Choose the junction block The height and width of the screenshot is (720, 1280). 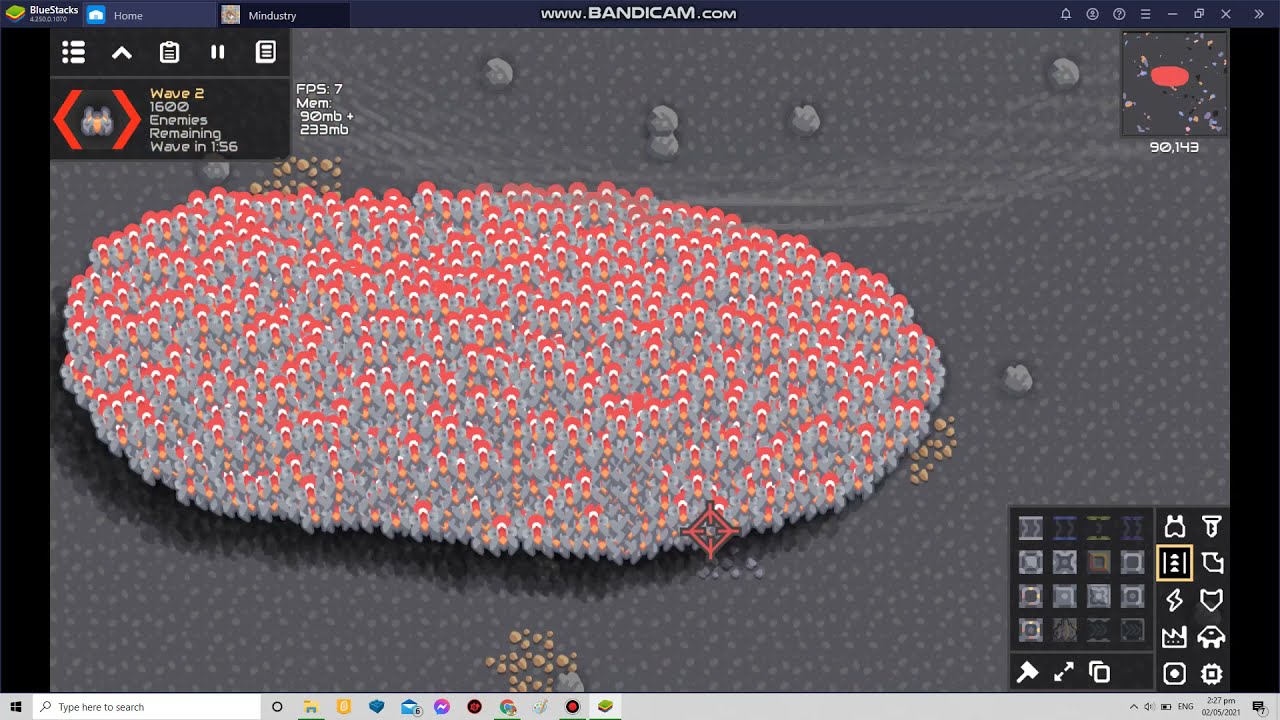pos(1031,562)
